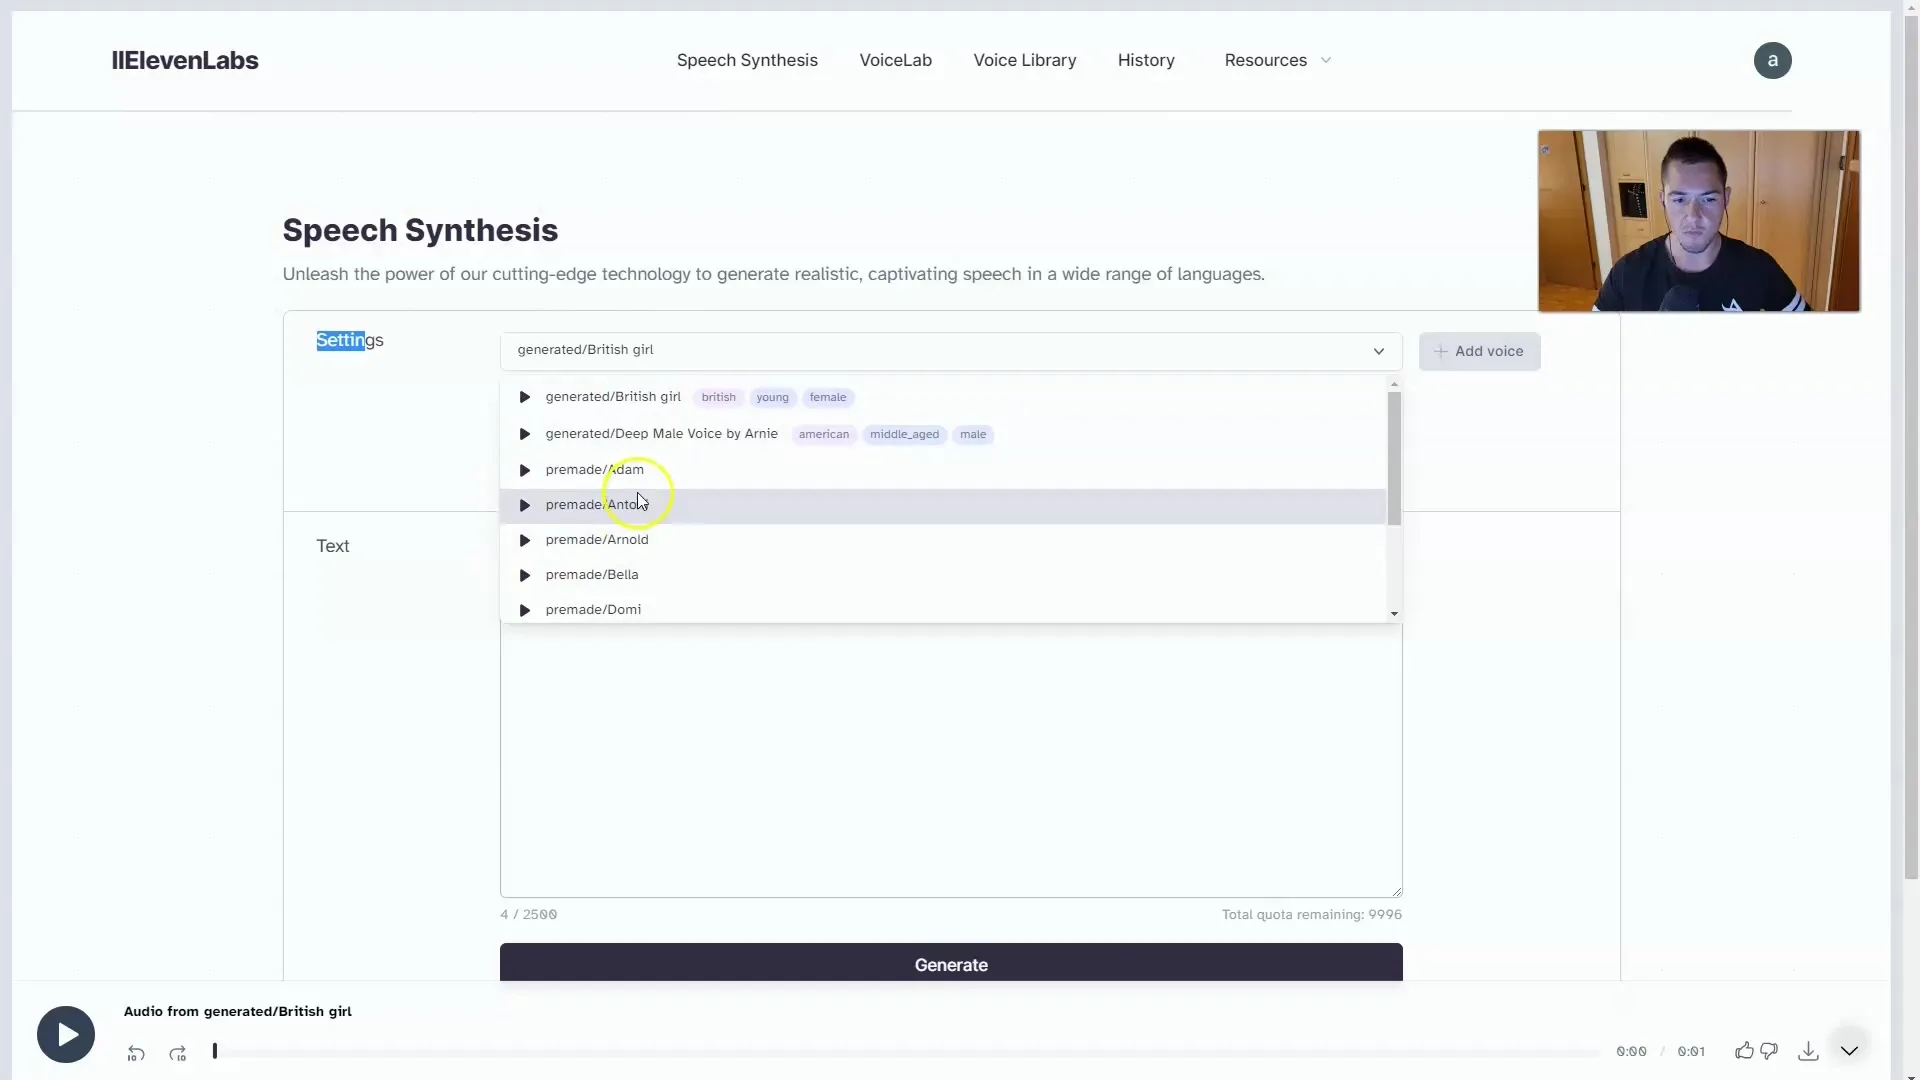Click the play button for British girl voice
The height and width of the screenshot is (1080, 1920).
click(524, 397)
